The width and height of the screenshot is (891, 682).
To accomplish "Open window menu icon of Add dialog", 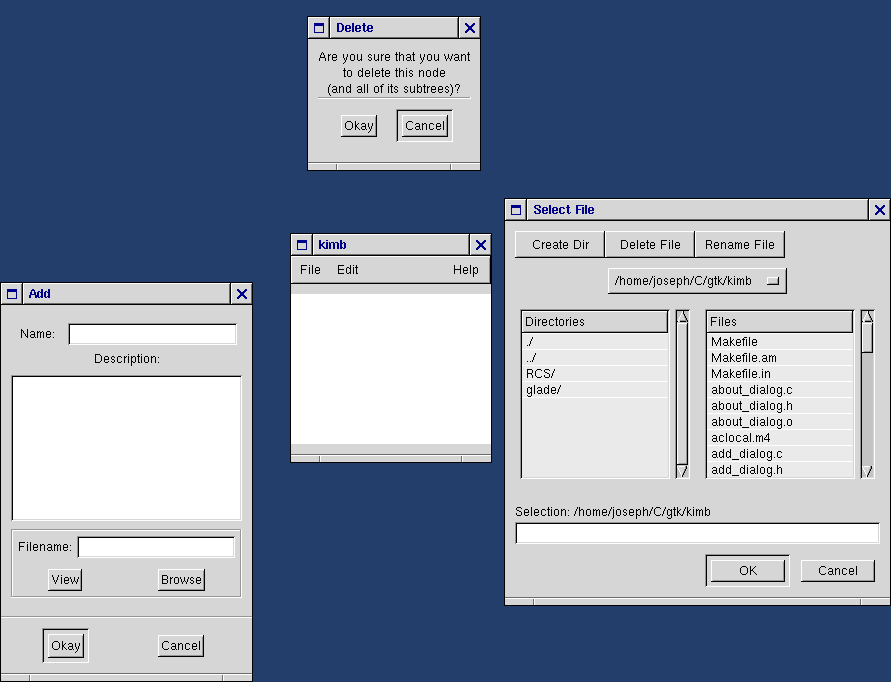I will (12, 294).
